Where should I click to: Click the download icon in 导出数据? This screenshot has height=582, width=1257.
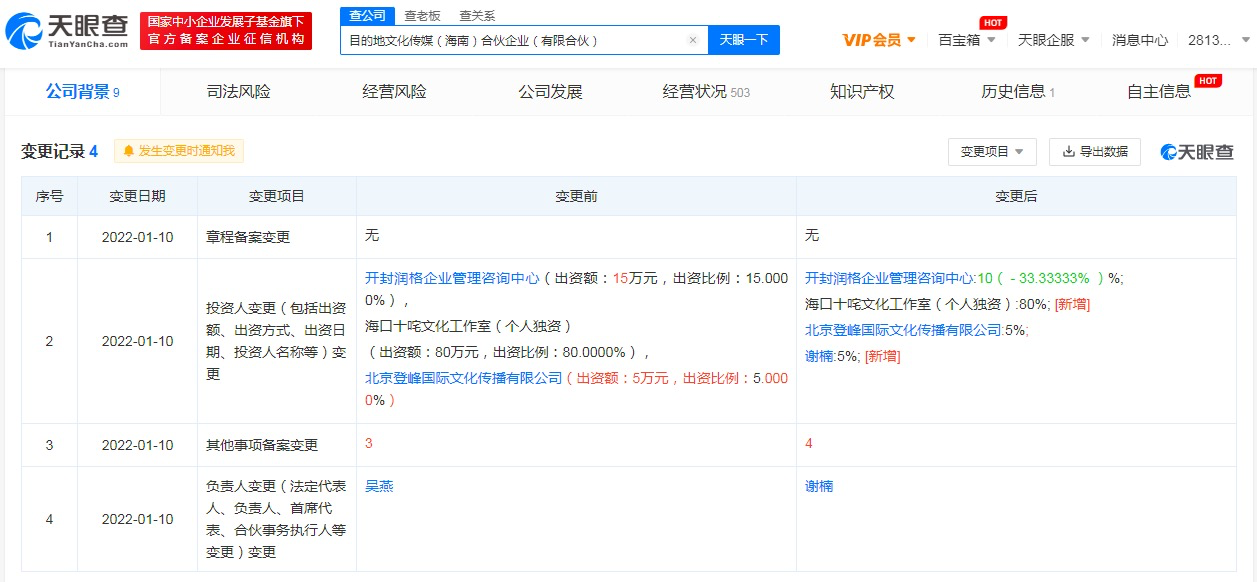pyautogui.click(x=1068, y=152)
